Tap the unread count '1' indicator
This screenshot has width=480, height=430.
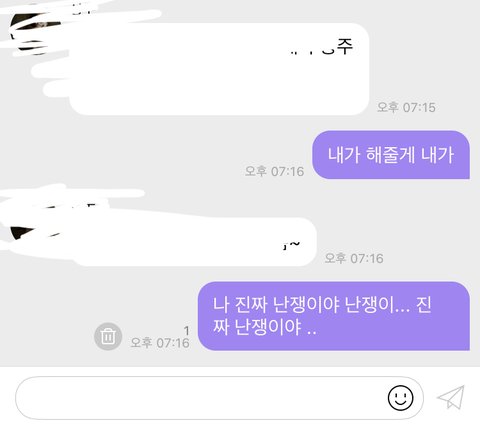[187, 331]
